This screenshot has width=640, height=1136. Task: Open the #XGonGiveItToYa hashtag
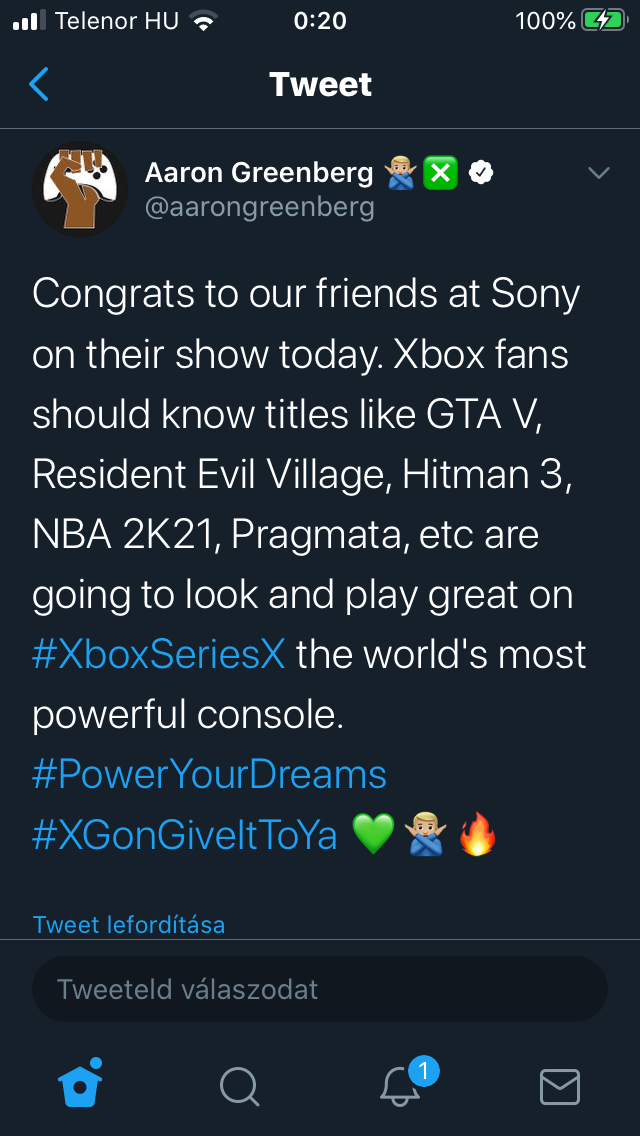point(185,834)
